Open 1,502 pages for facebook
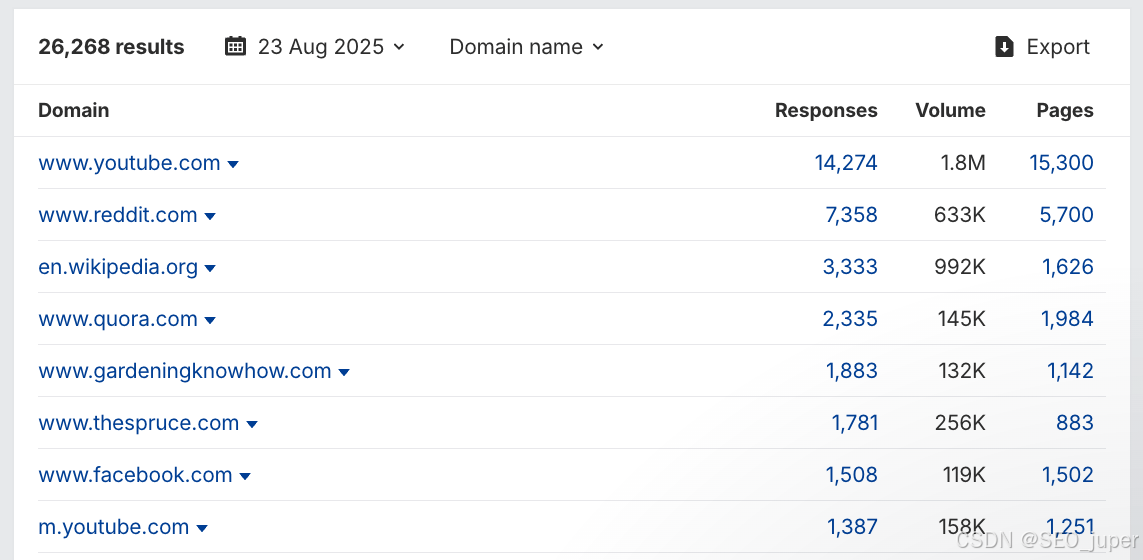 (x=1068, y=475)
